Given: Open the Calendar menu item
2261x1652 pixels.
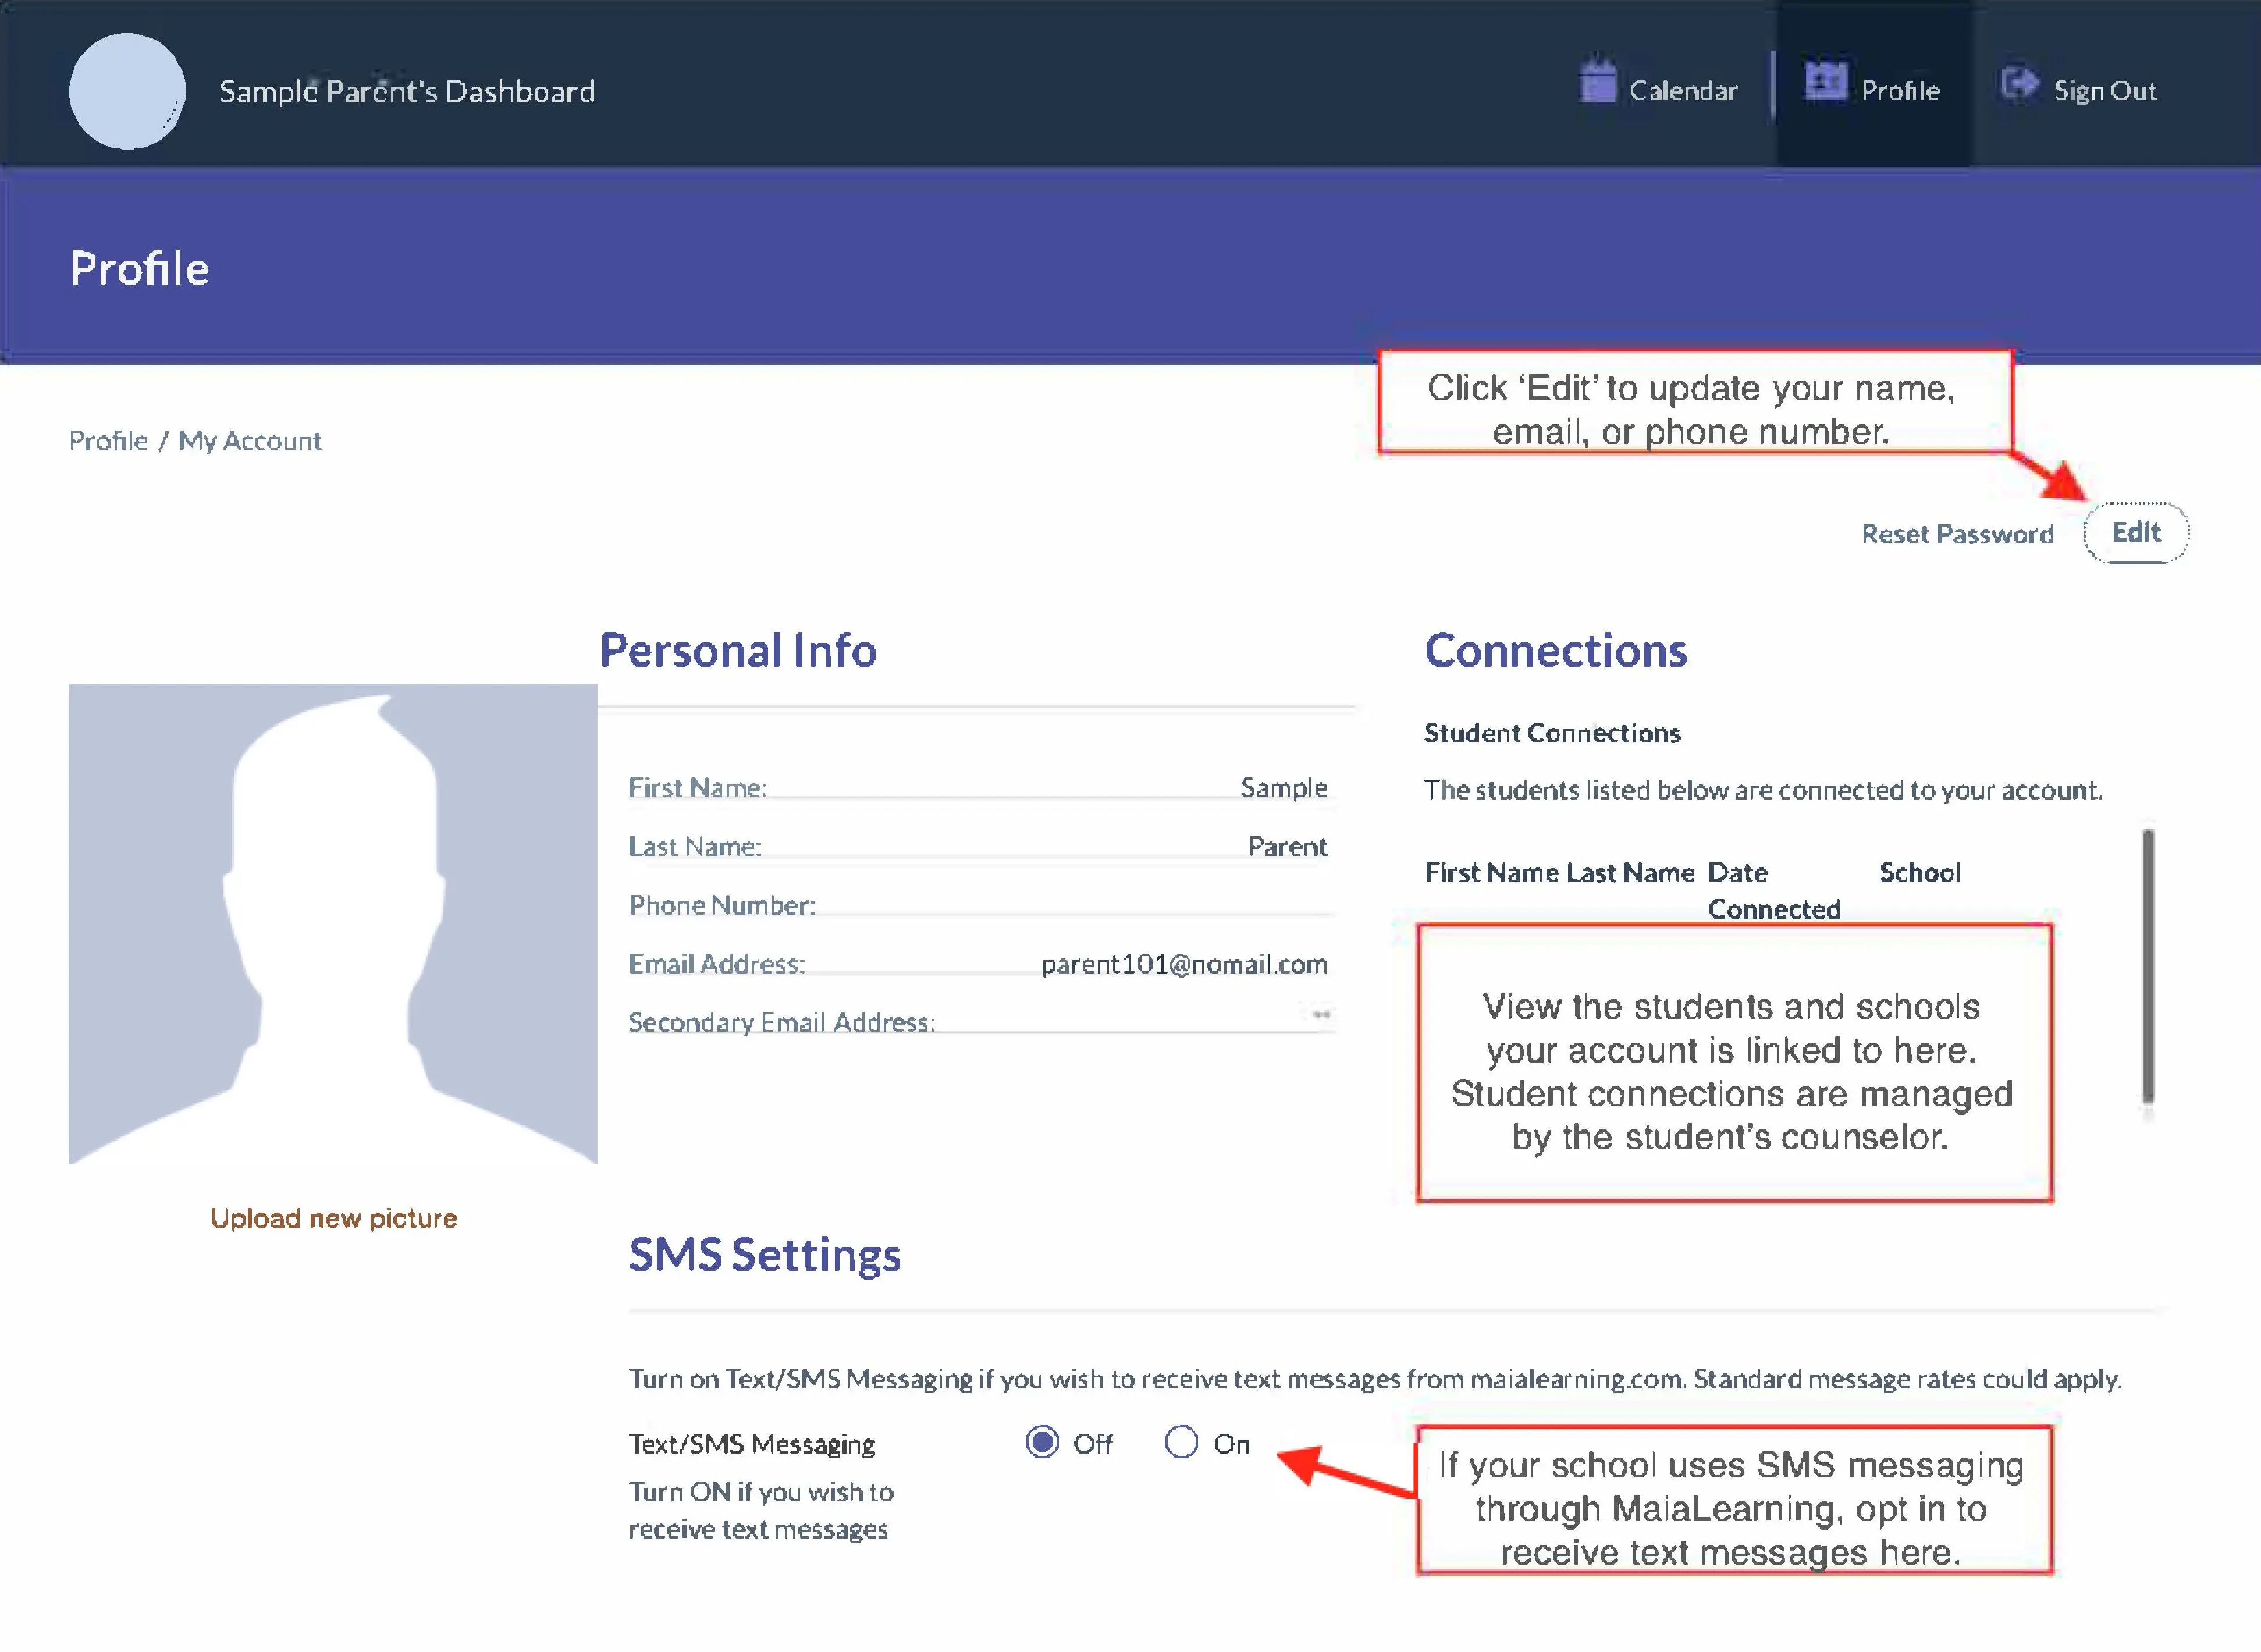Looking at the screenshot, I should [1683, 91].
